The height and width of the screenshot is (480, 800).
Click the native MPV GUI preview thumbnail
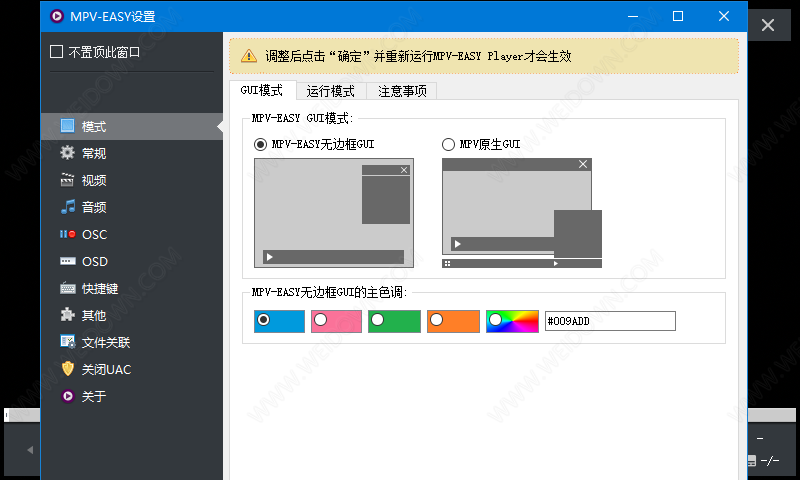point(522,213)
